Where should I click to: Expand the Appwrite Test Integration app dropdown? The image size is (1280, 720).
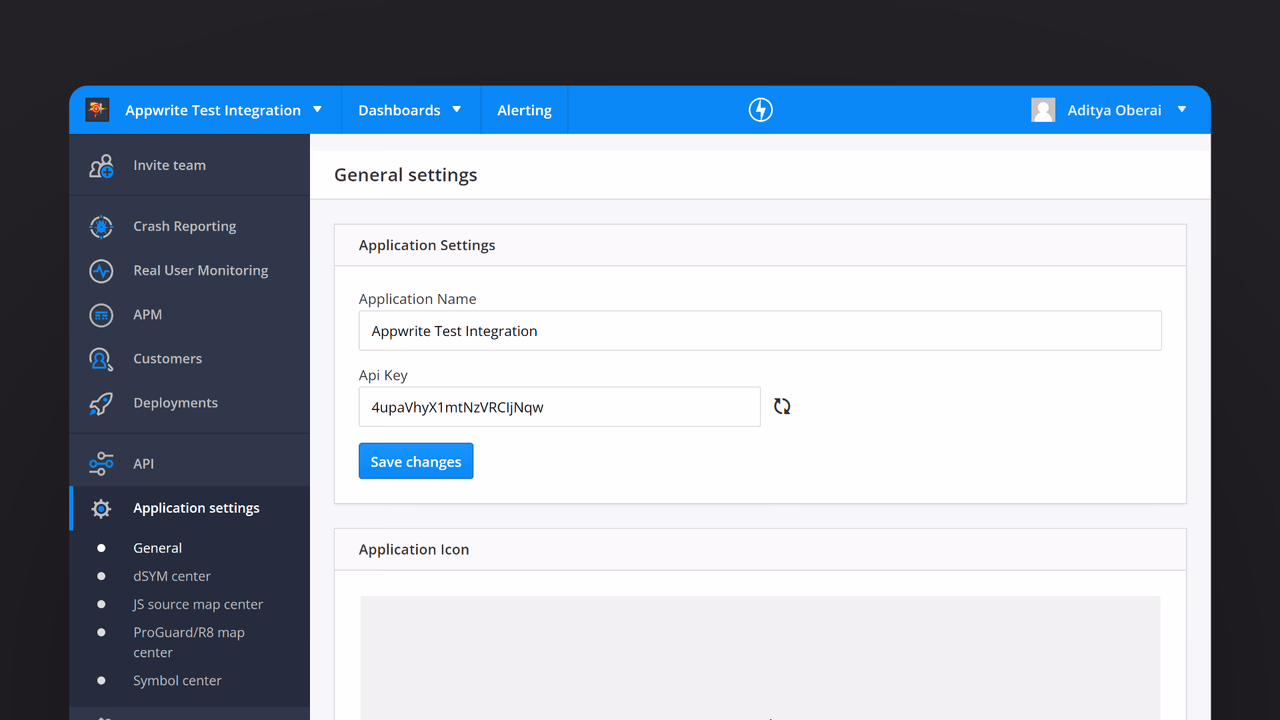317,109
